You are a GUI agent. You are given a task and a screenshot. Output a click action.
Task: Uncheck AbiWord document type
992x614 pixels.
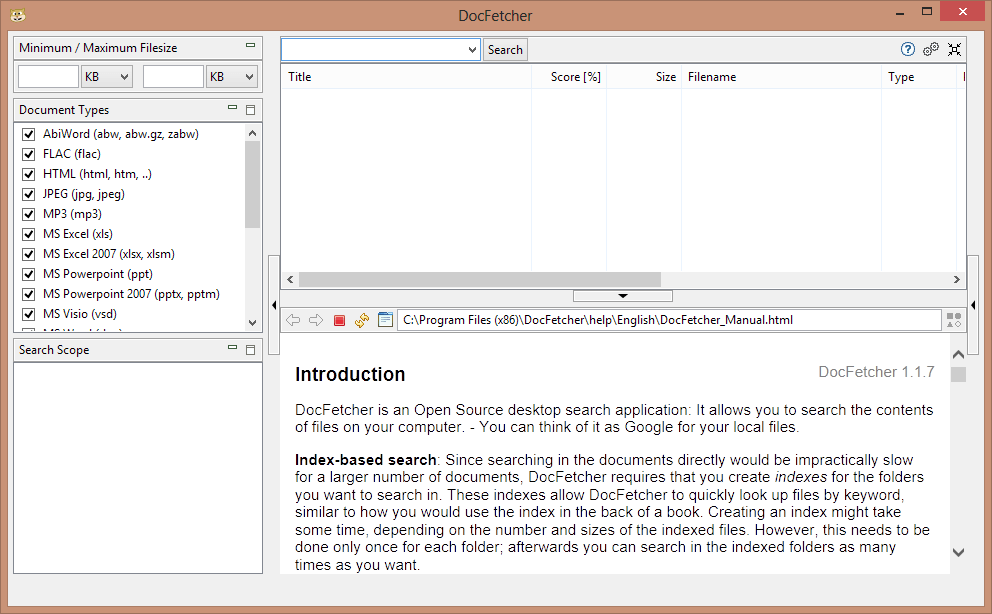coord(28,134)
